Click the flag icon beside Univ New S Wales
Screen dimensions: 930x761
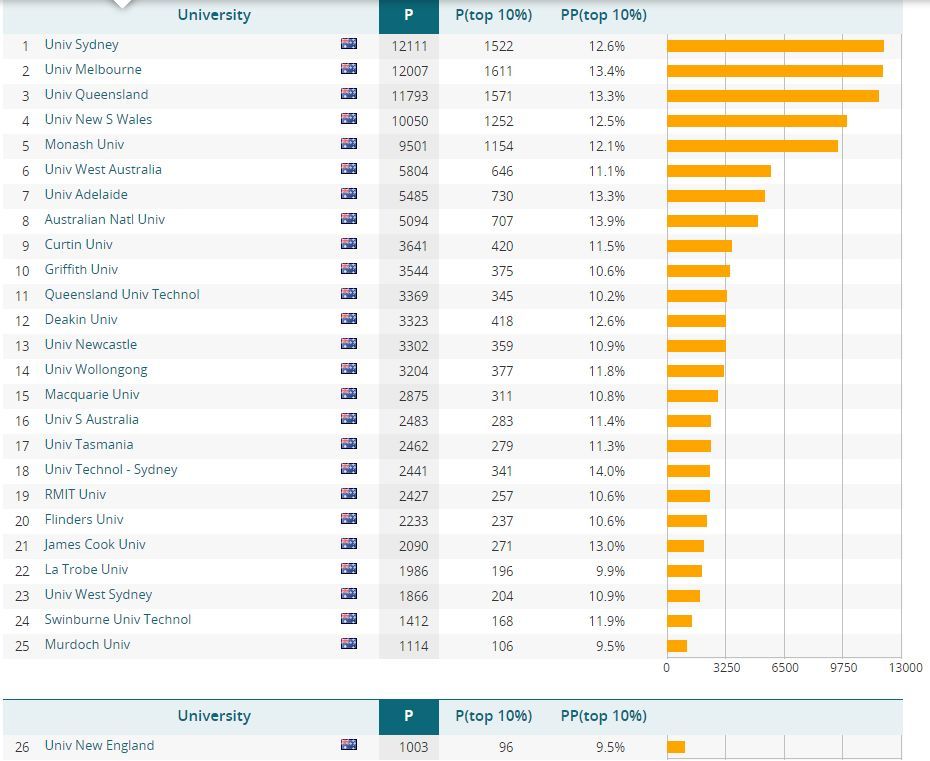349,118
